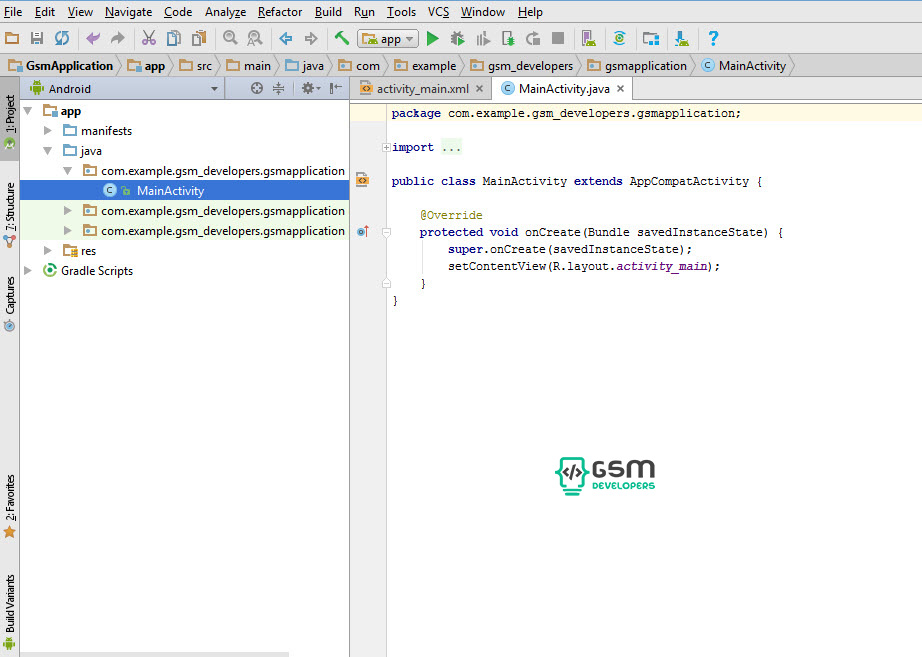Click the red Stop icon
Image resolution: width=922 pixels, height=657 pixels.
click(558, 39)
